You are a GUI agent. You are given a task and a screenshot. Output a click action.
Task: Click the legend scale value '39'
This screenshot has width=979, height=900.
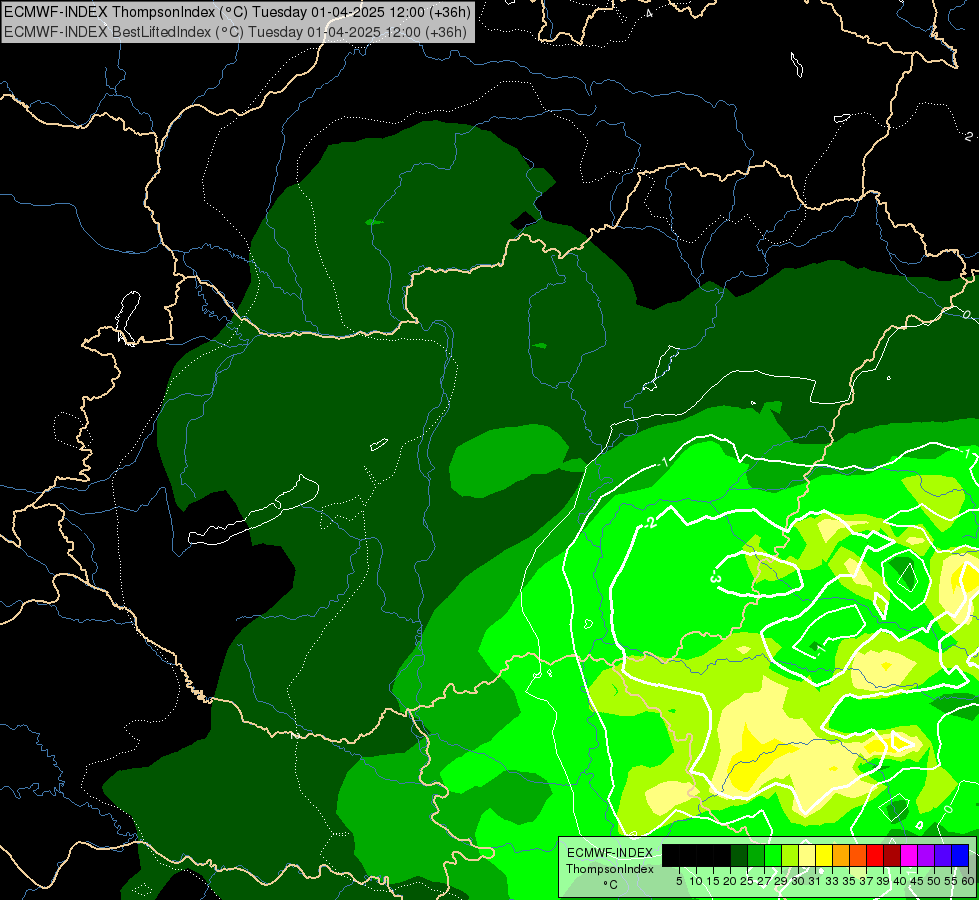883,881
